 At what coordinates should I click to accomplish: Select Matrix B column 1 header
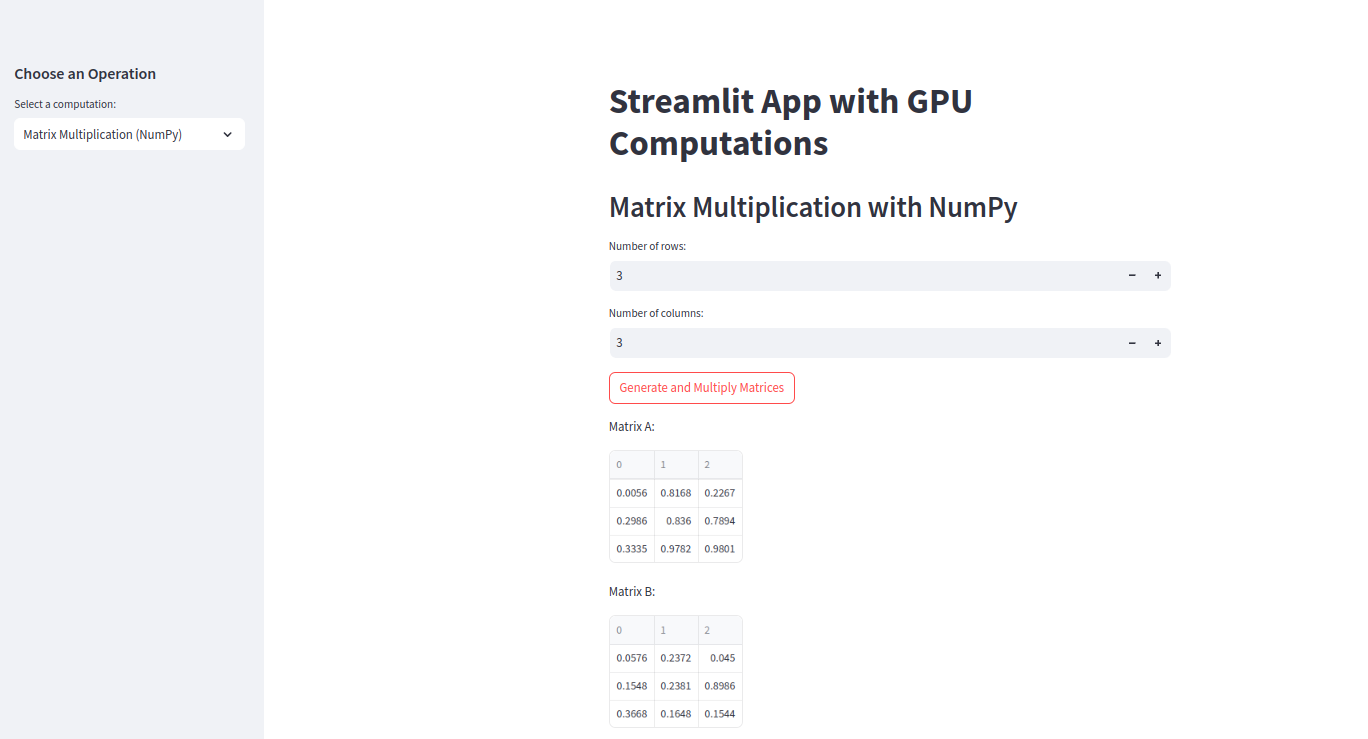(x=676, y=630)
